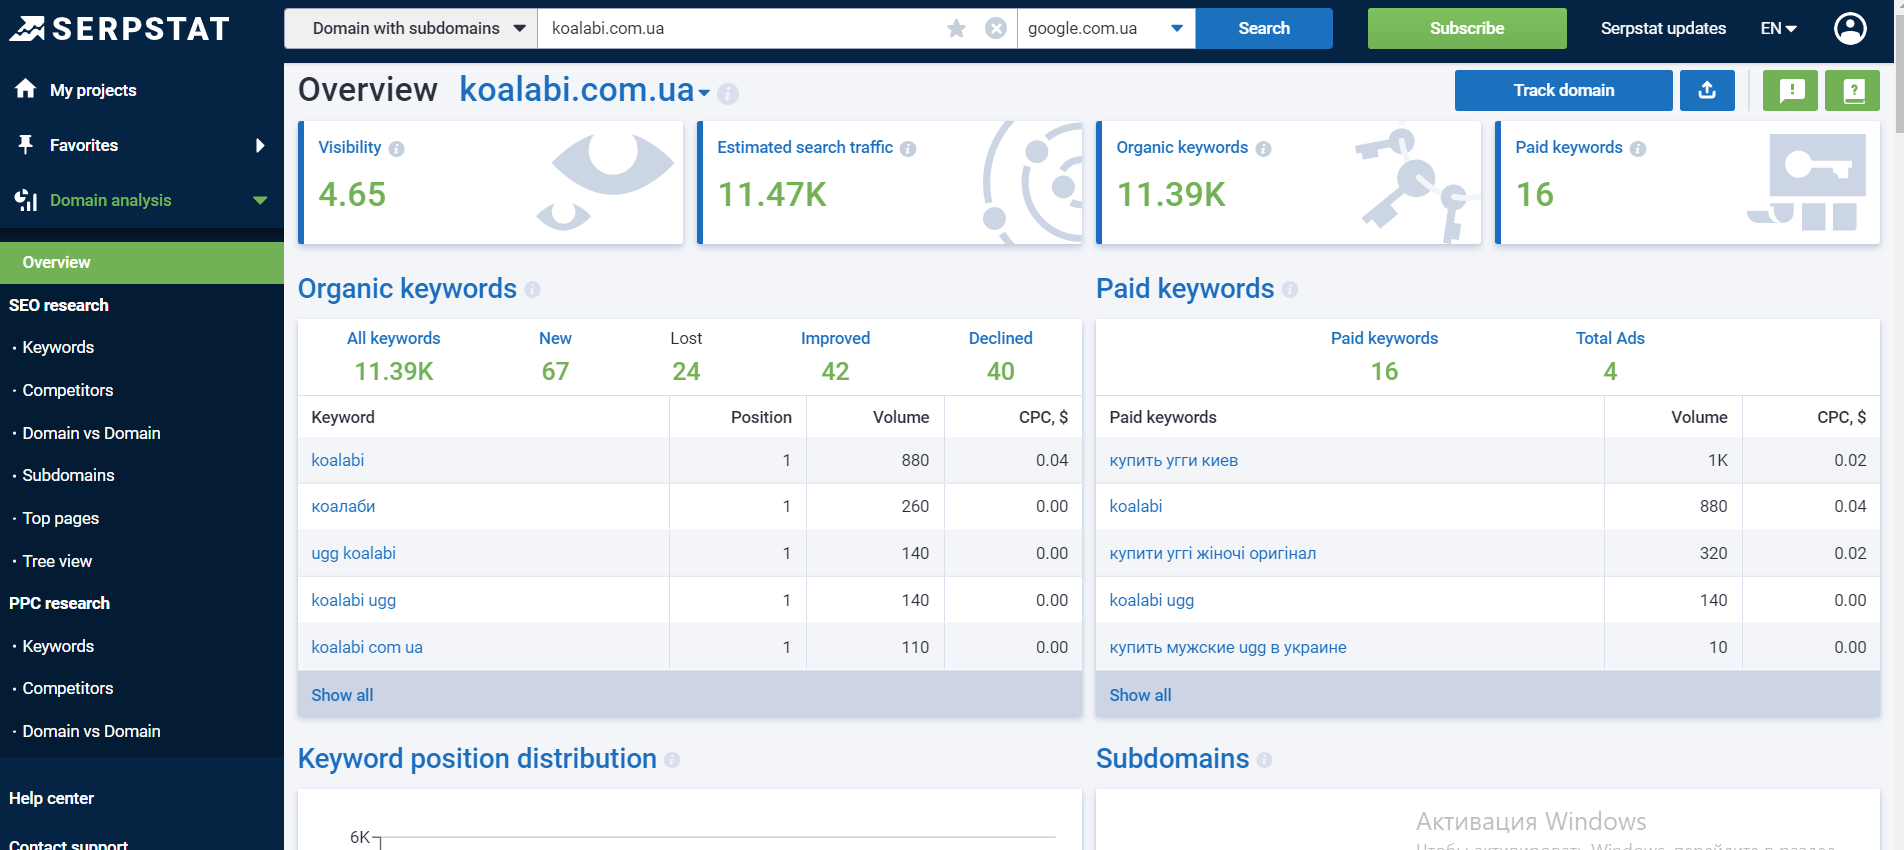Click the New keywords count 67
This screenshot has height=850, width=1904.
(x=555, y=372)
